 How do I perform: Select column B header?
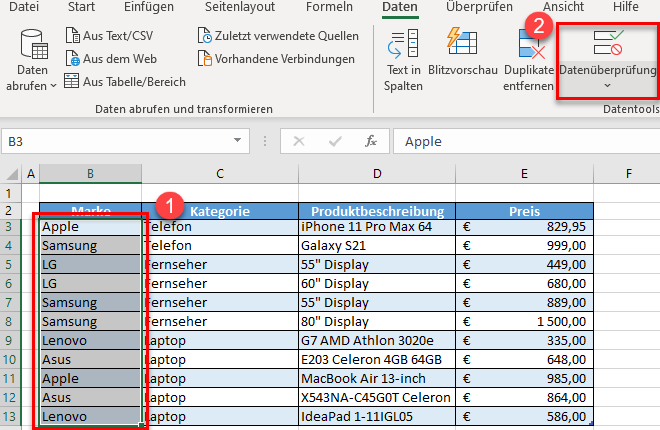[x=90, y=174]
